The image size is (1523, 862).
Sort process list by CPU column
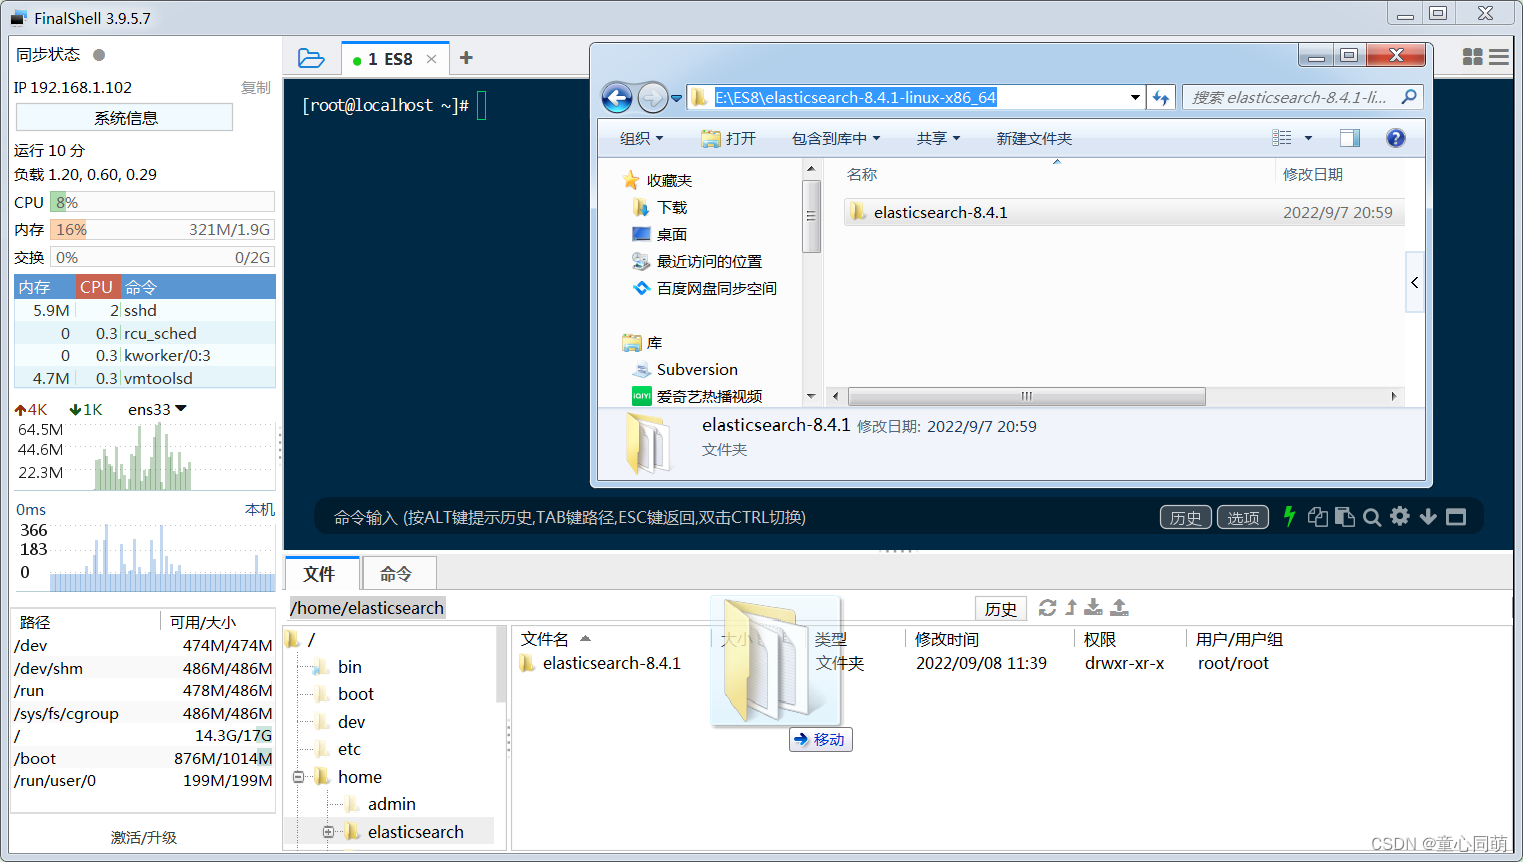(98, 287)
